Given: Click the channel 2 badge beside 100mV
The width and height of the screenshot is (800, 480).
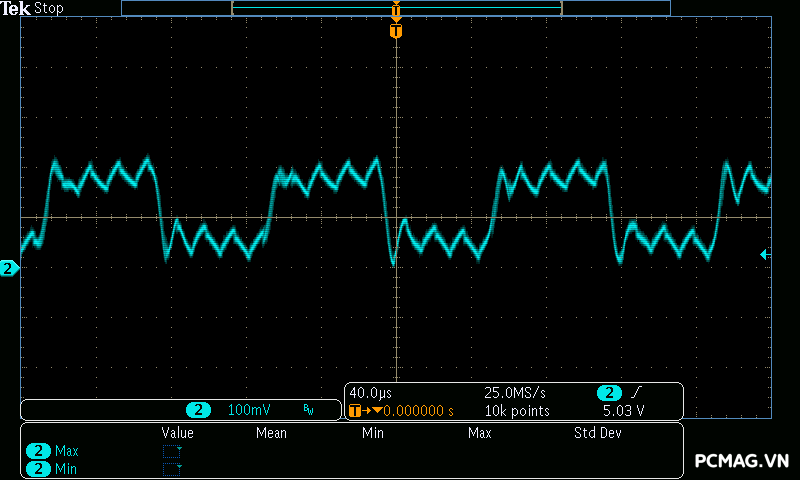Looking at the screenshot, I should [200, 410].
